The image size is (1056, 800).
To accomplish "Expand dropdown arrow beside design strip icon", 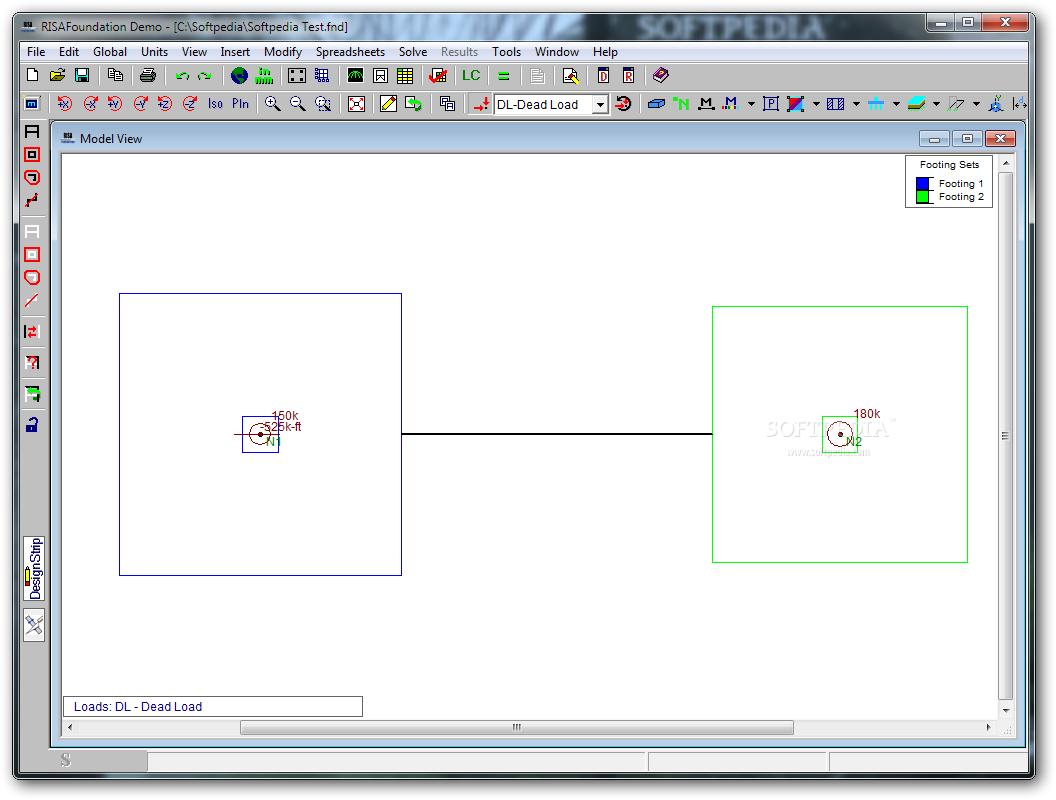I will pyautogui.click(x=856, y=104).
